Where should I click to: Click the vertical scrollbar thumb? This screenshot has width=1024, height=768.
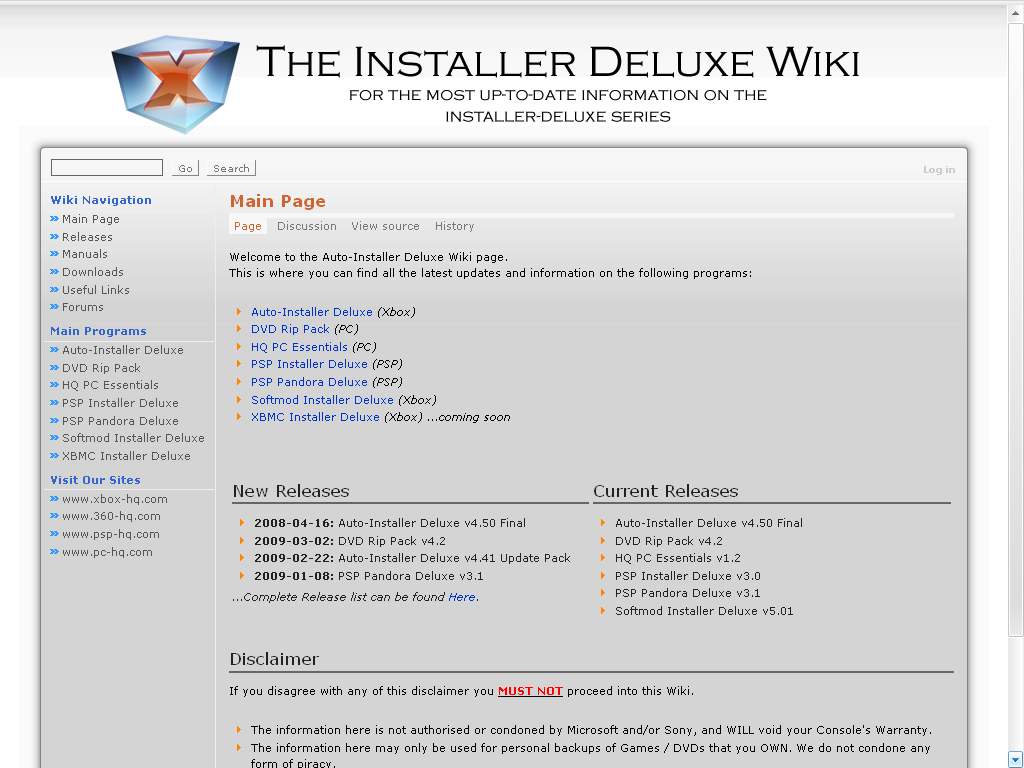pos(1016,328)
